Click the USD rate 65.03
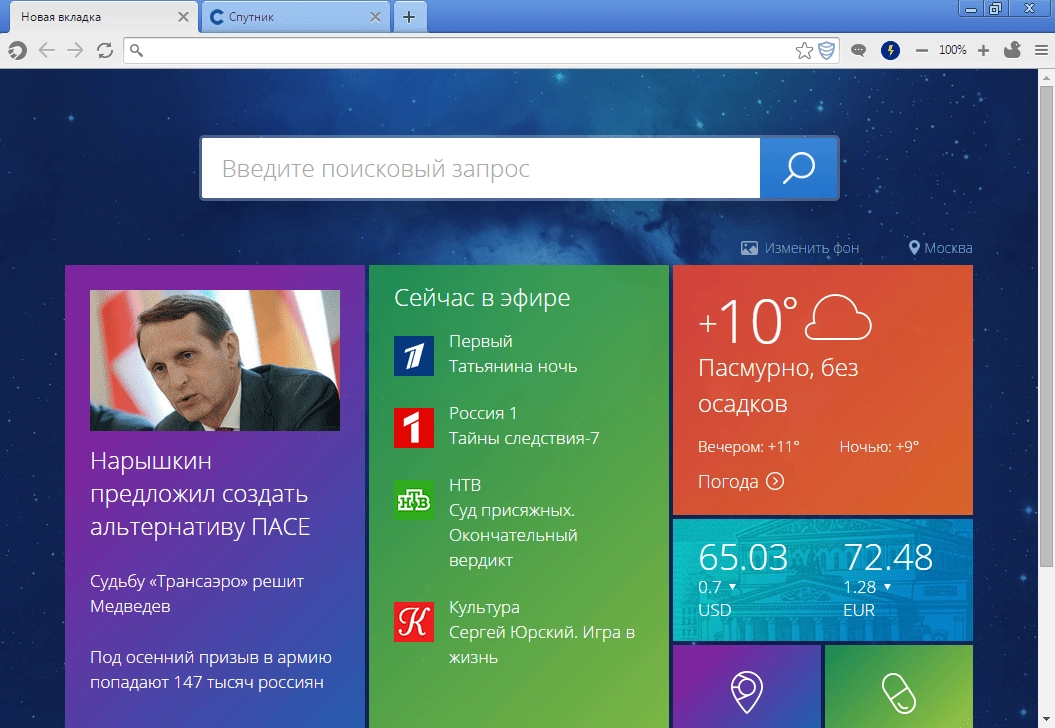 tap(743, 558)
